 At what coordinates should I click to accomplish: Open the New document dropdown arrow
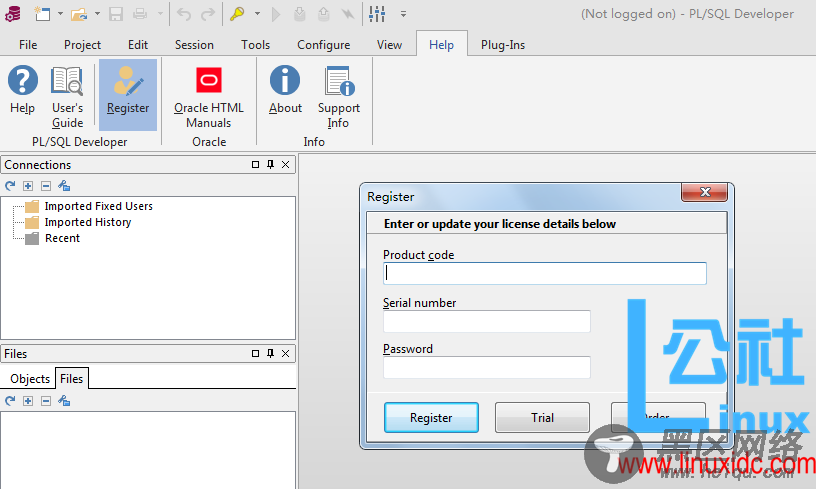(60, 14)
